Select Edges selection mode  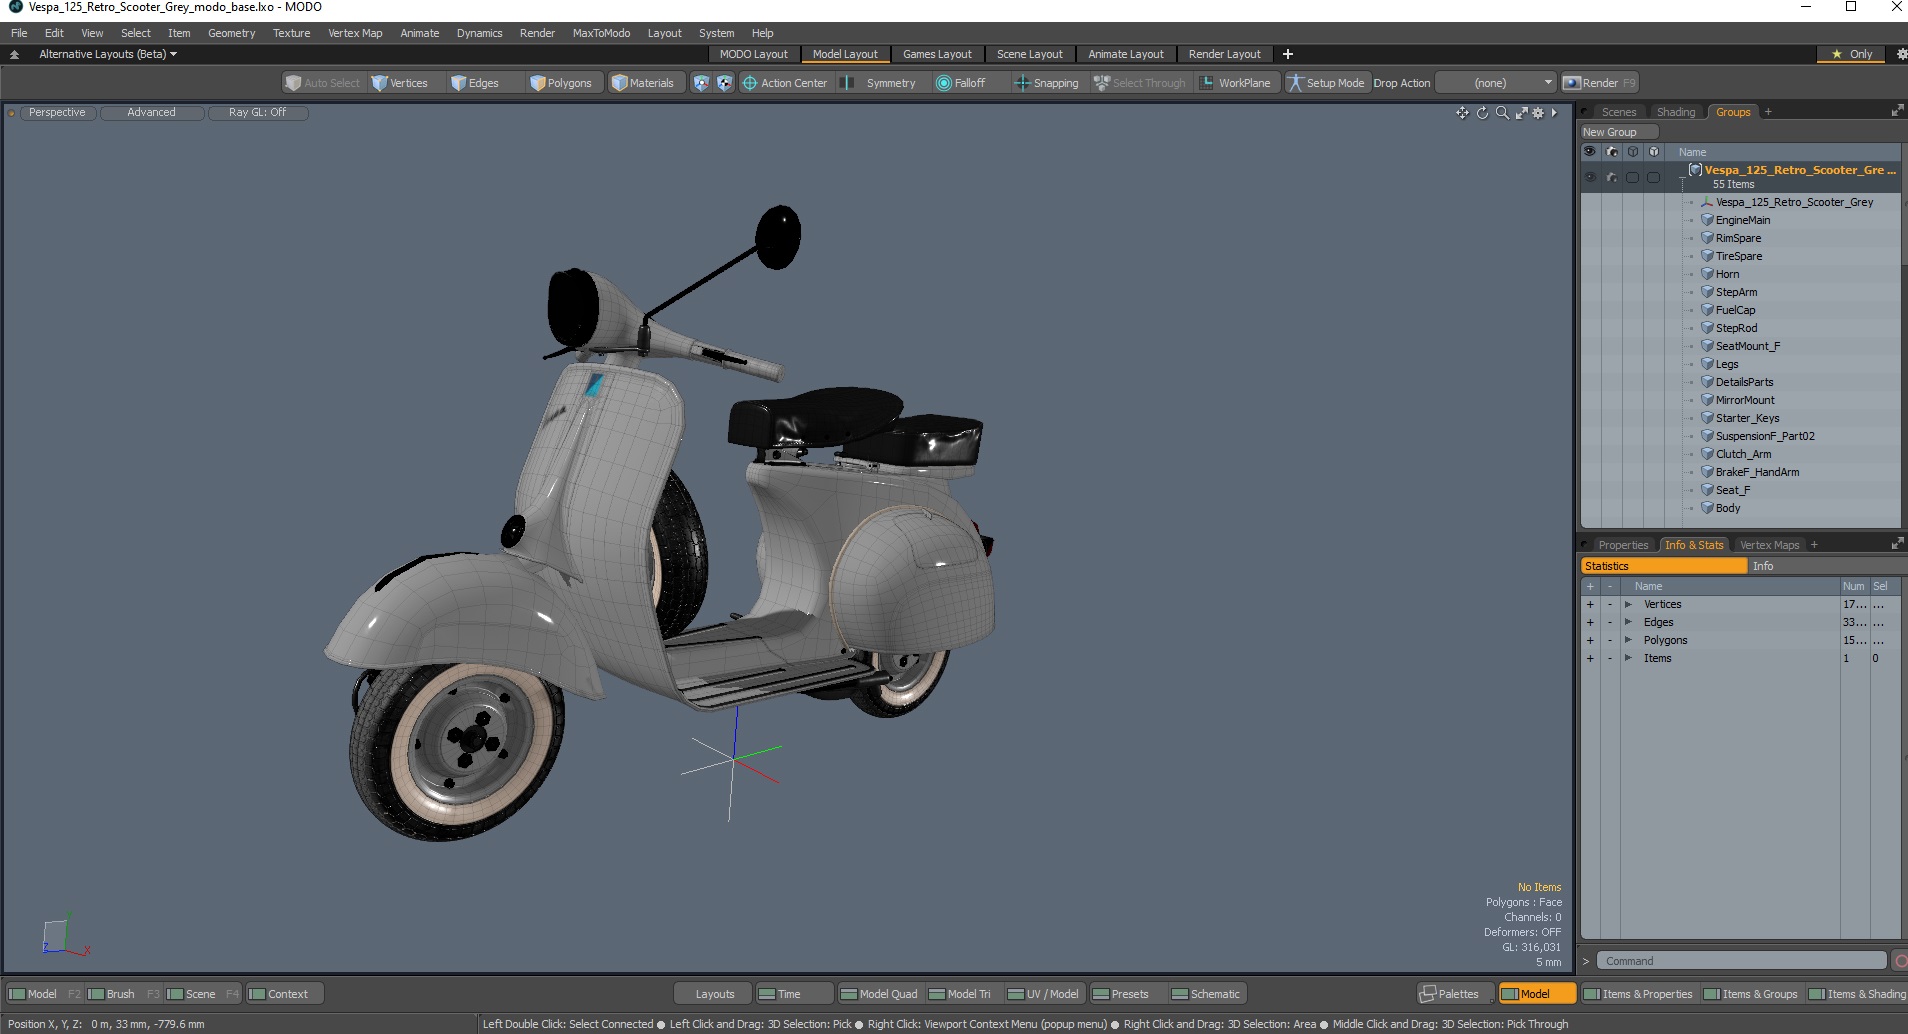tap(475, 83)
